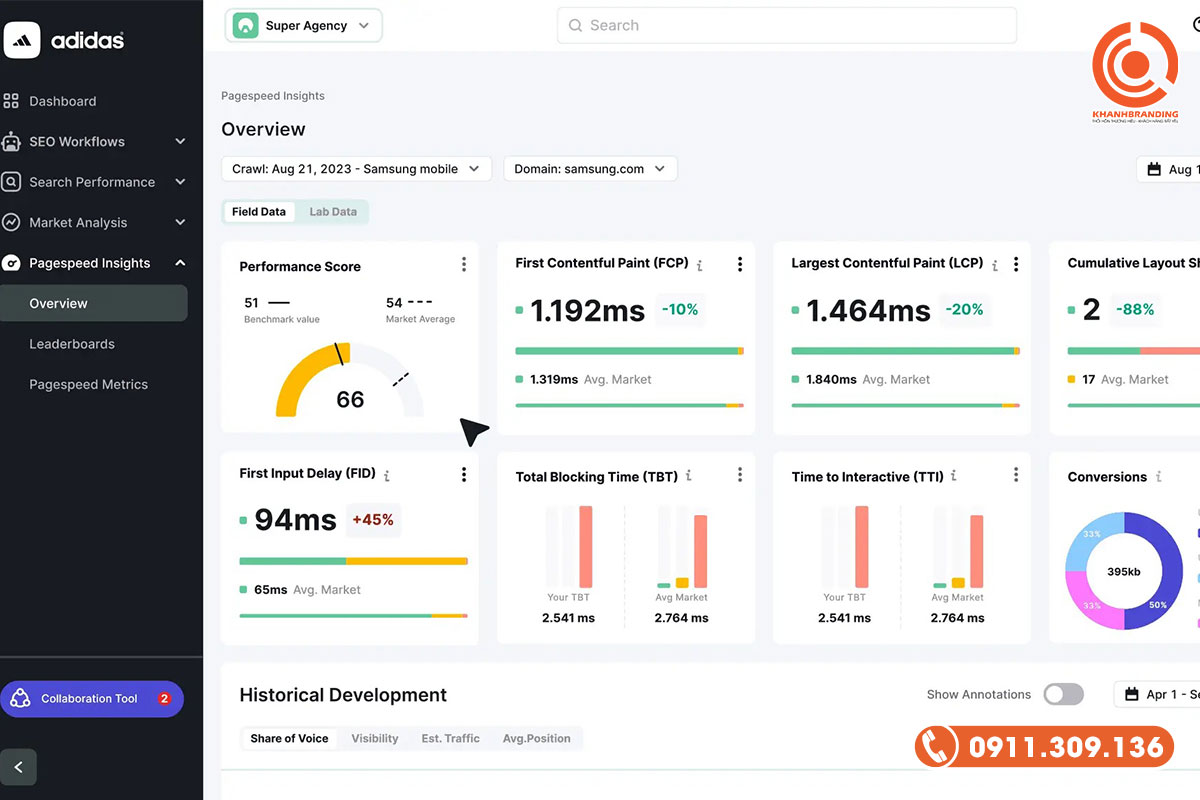Click calendar icon in Aug date picker

click(x=1153, y=169)
